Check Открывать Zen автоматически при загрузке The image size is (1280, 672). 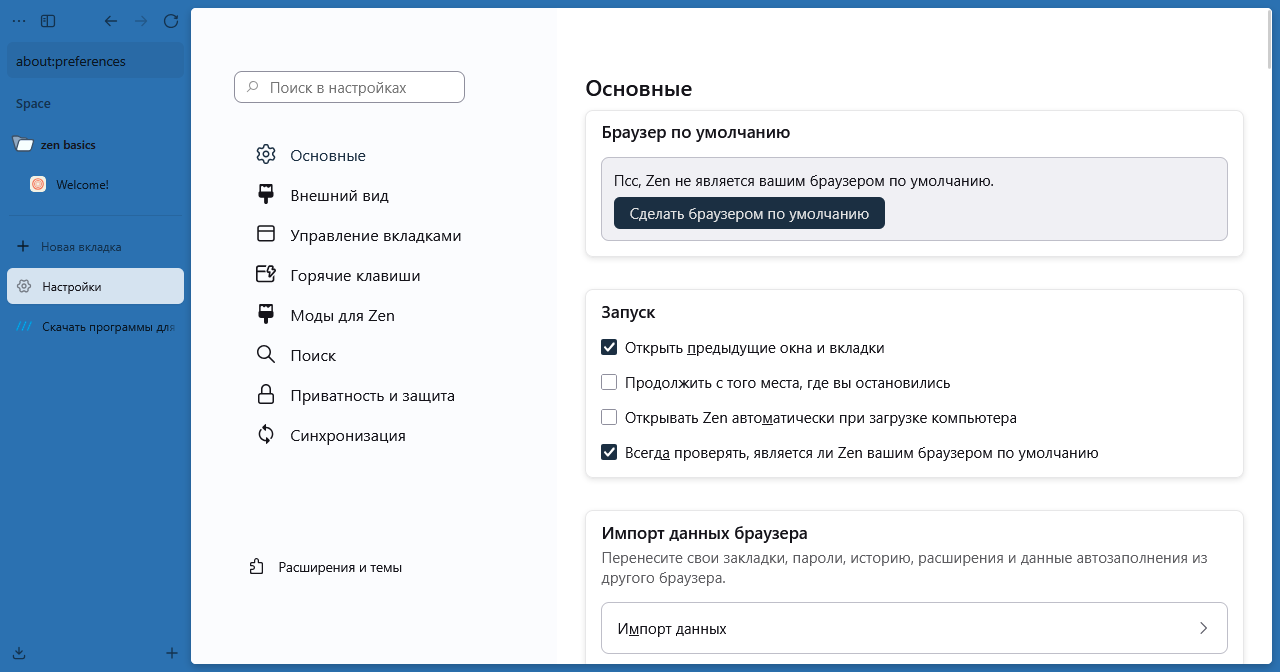point(609,417)
